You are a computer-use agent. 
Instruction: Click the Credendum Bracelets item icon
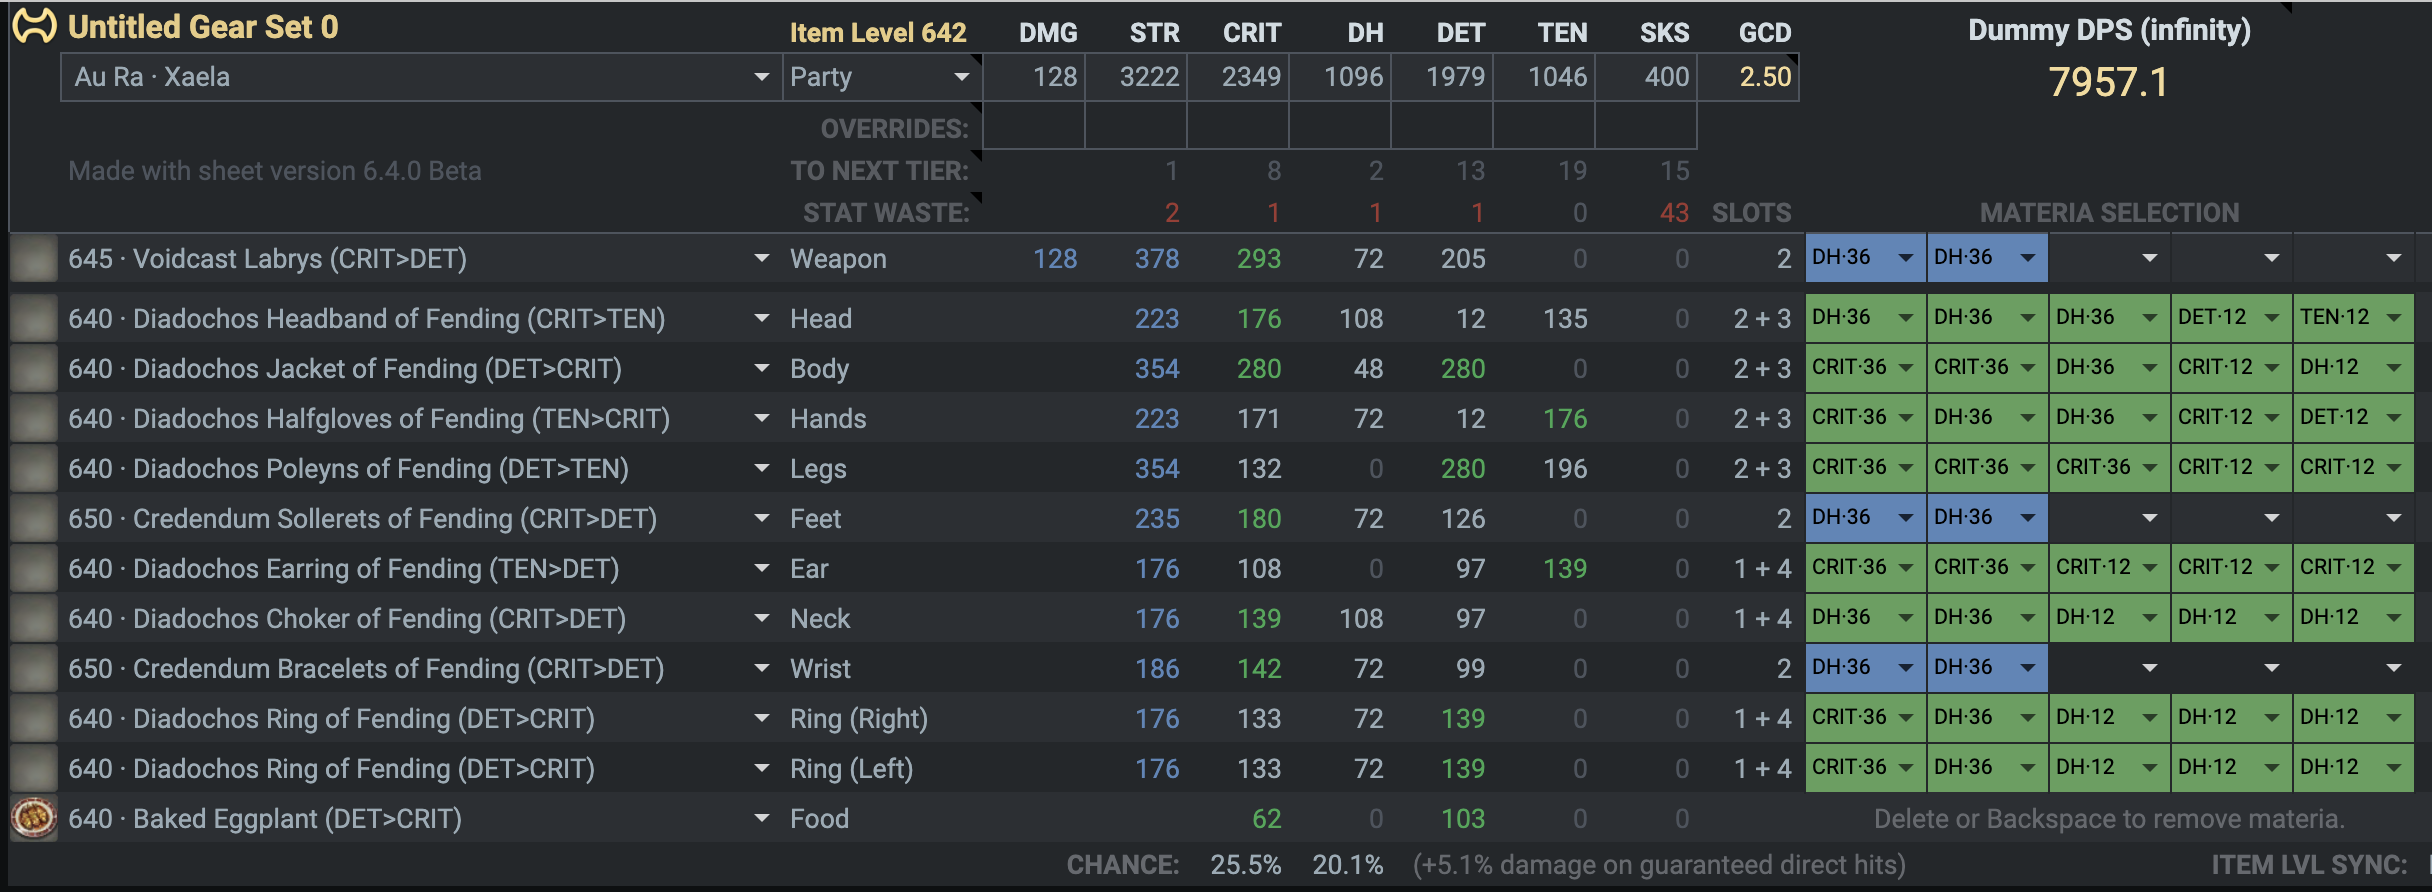[x=34, y=669]
